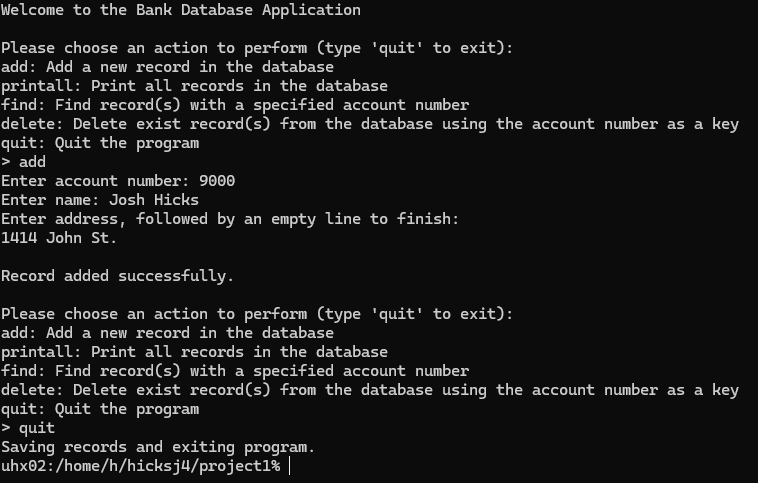
Task: Click the first menu's 'add: Add a new record' line
Action: [x=167, y=67]
